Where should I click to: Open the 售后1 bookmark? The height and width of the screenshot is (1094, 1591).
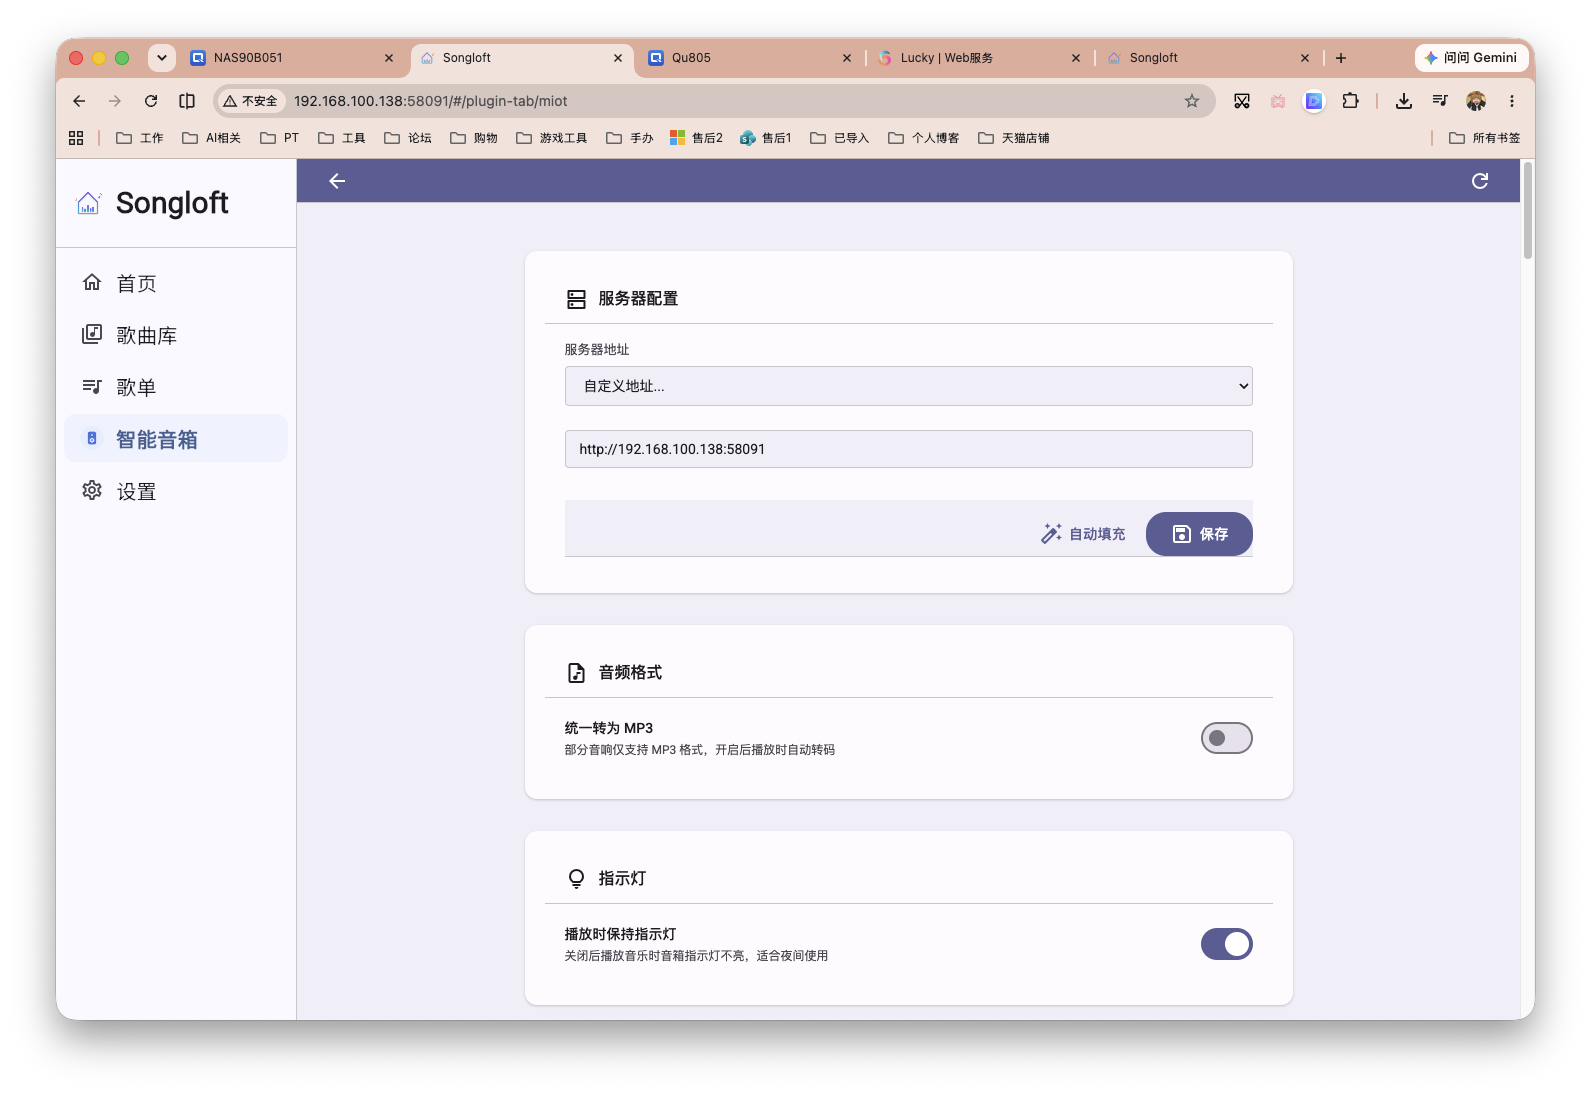[765, 138]
